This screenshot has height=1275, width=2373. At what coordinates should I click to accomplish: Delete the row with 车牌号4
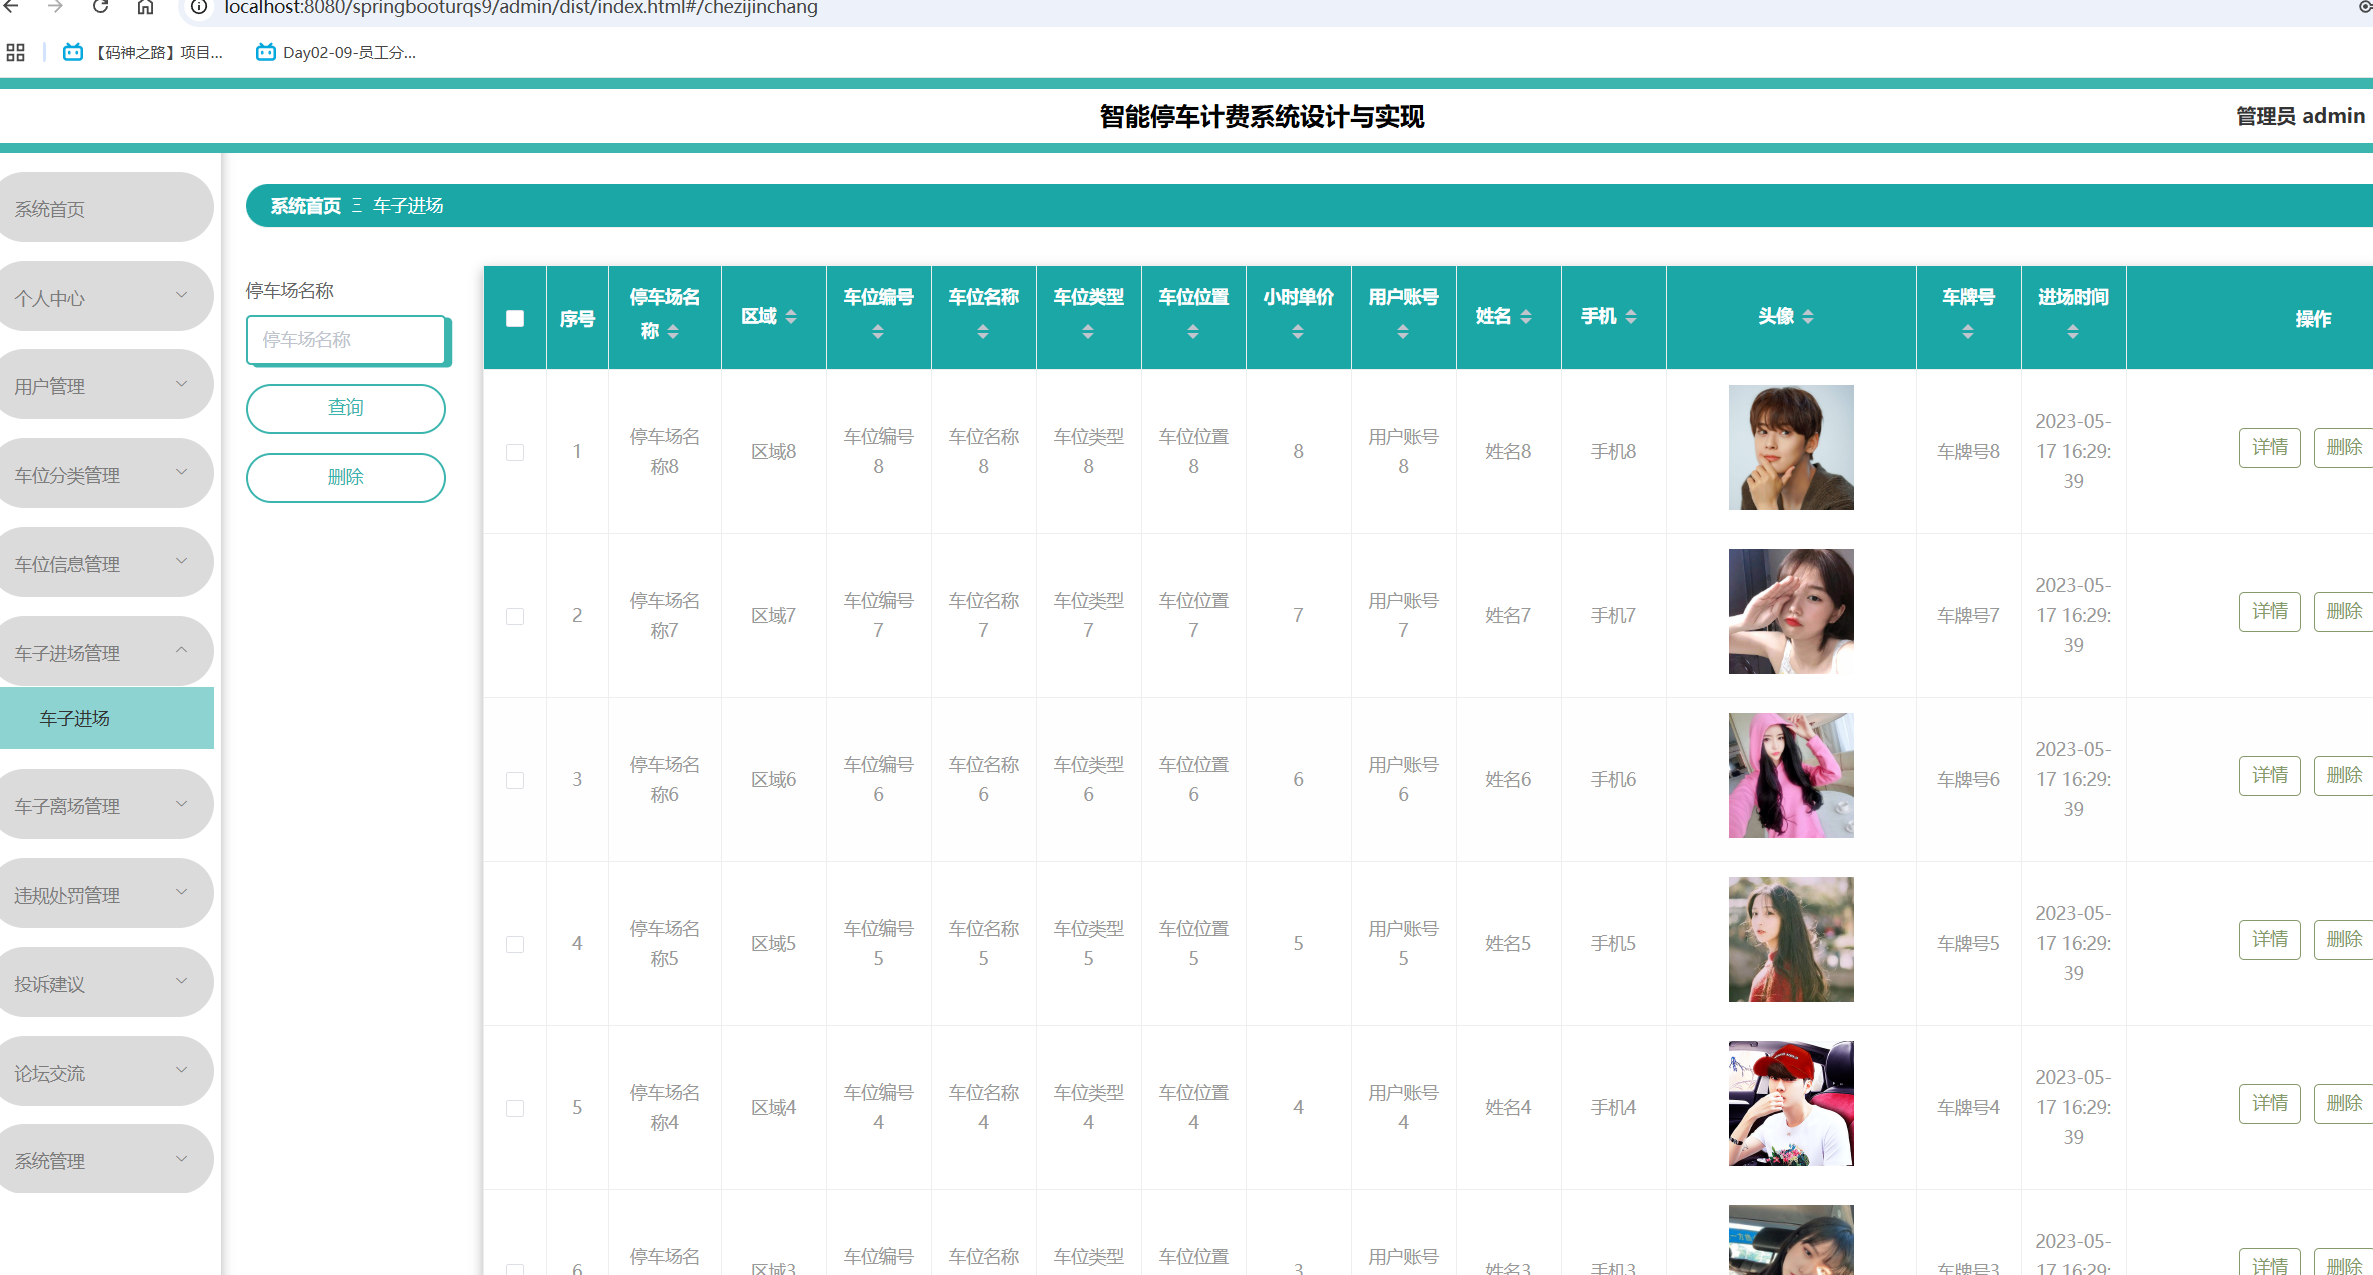[x=2343, y=1103]
